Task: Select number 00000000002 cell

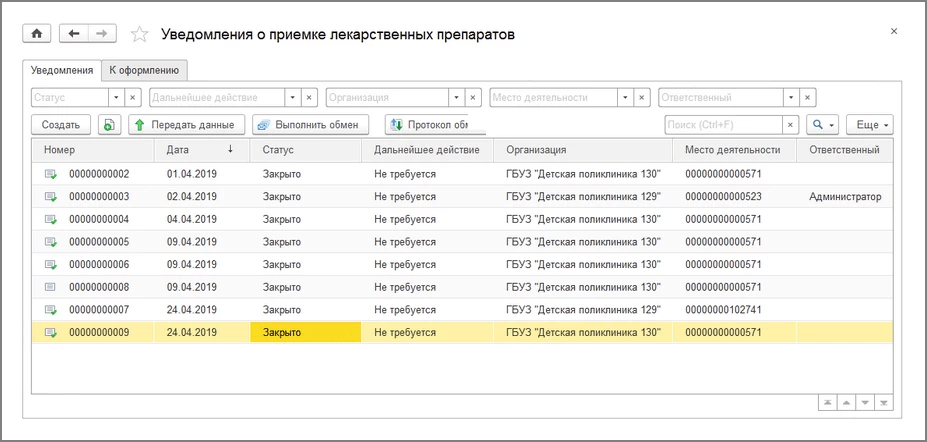Action: click(x=93, y=174)
